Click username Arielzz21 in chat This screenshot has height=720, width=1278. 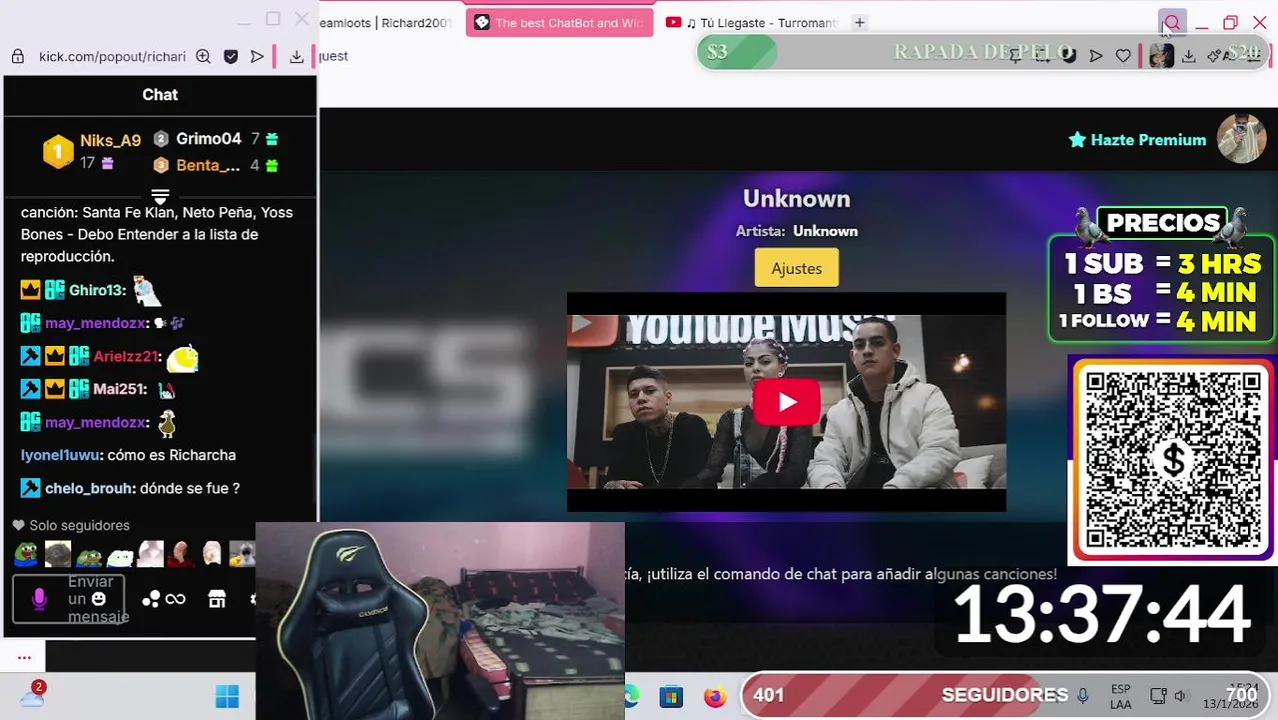point(126,356)
